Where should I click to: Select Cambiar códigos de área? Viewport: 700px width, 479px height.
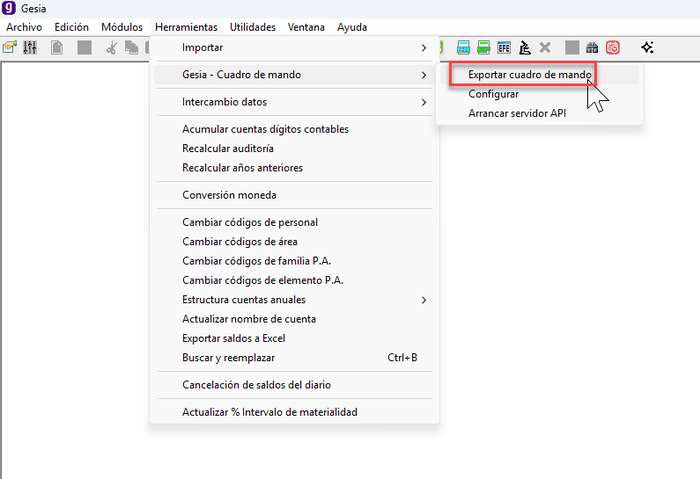(240, 242)
